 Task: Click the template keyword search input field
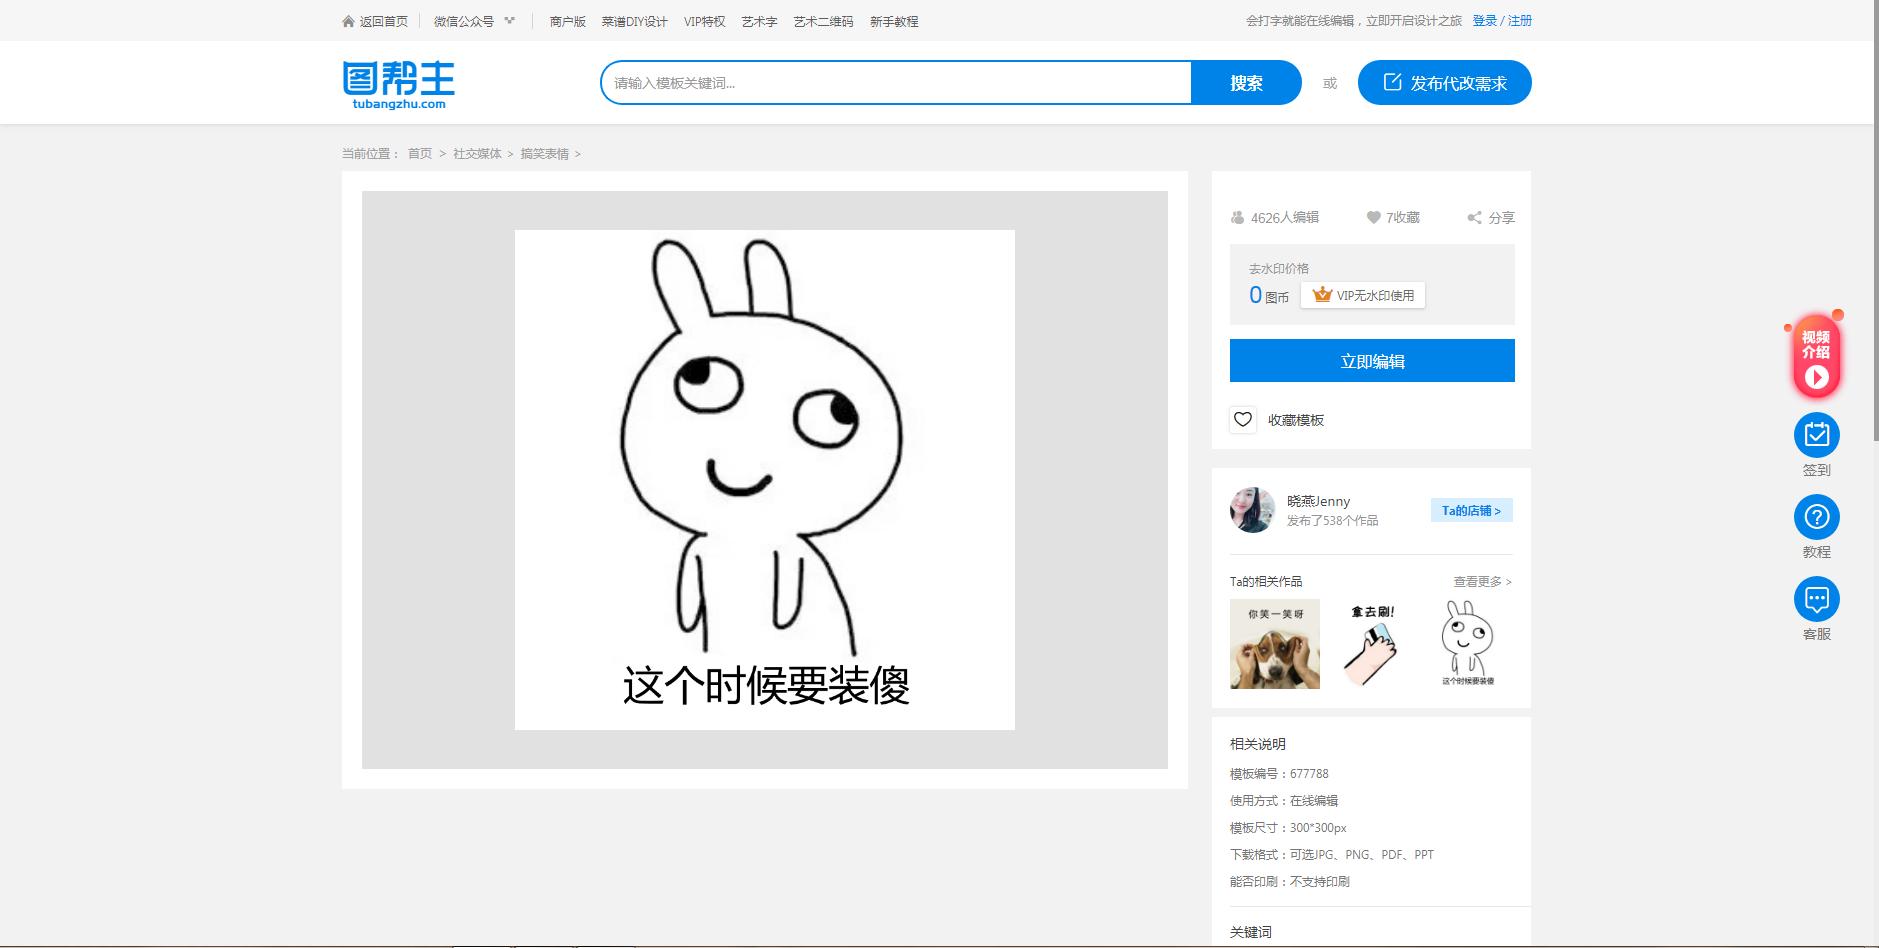[890, 82]
